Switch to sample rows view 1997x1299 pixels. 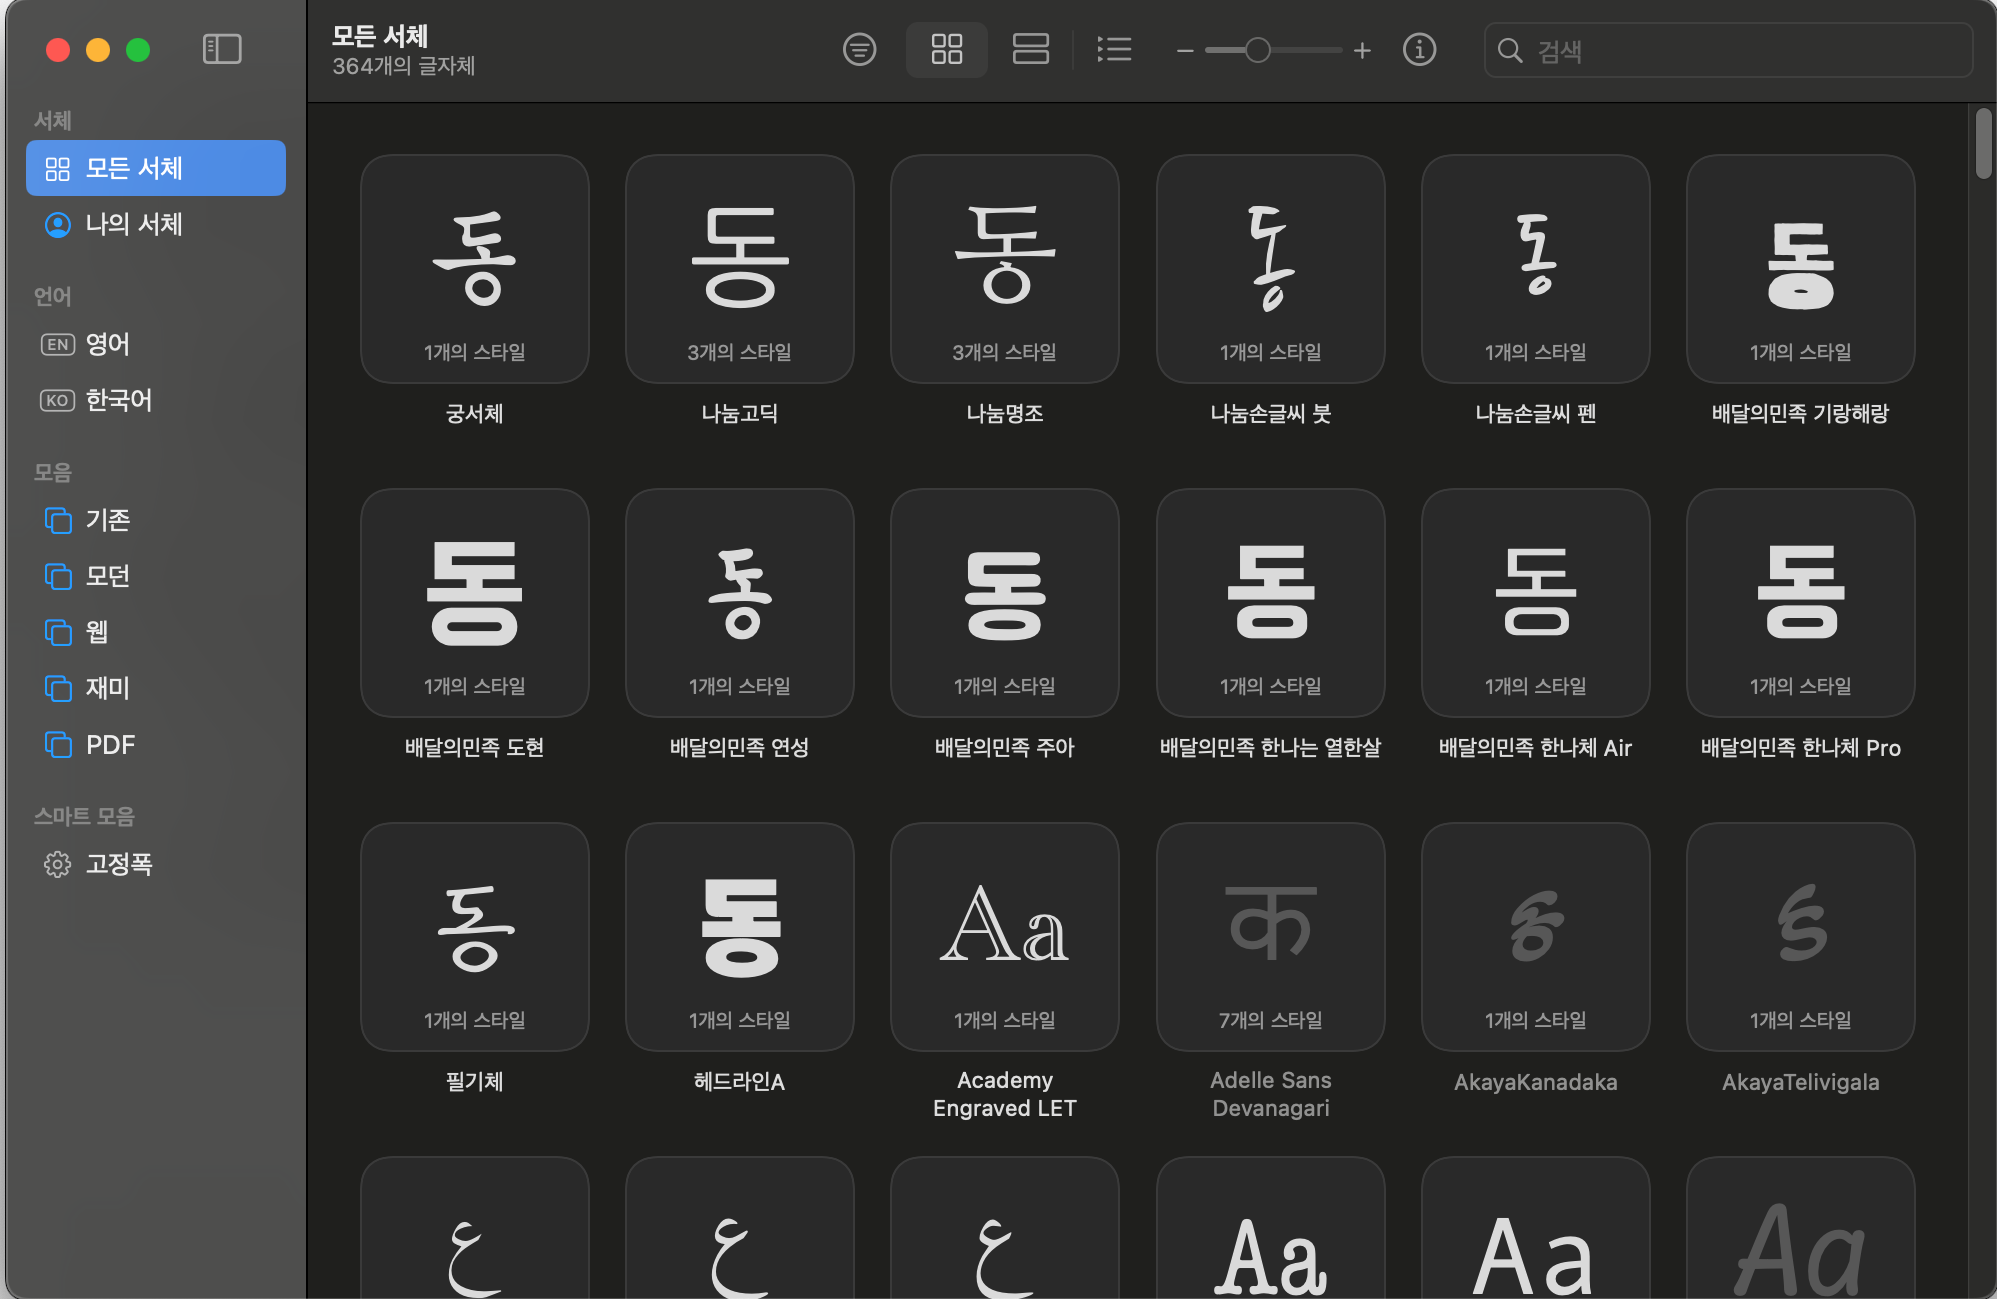pyautogui.click(x=1030, y=49)
